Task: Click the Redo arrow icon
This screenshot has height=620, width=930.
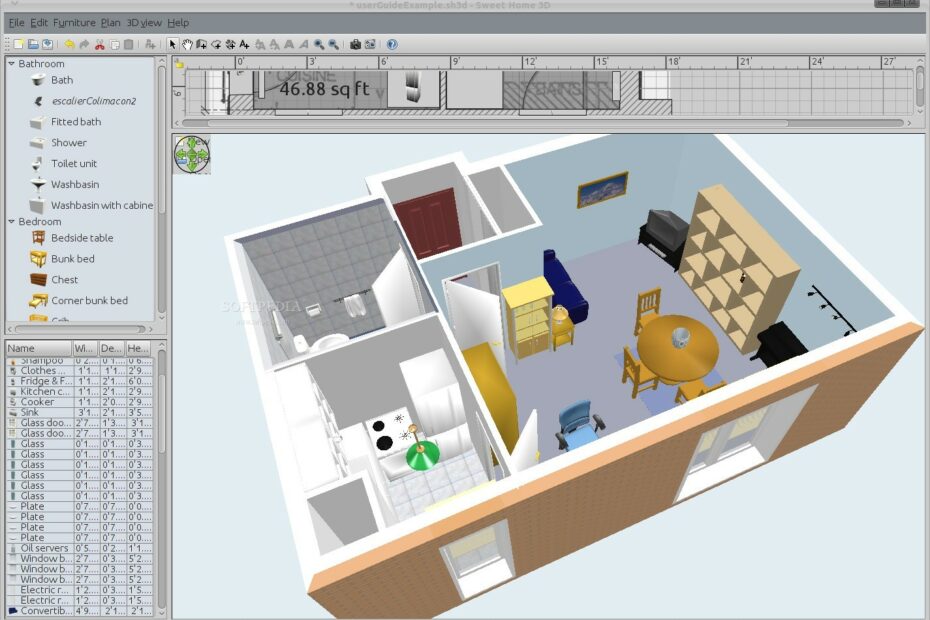Action: click(84, 44)
